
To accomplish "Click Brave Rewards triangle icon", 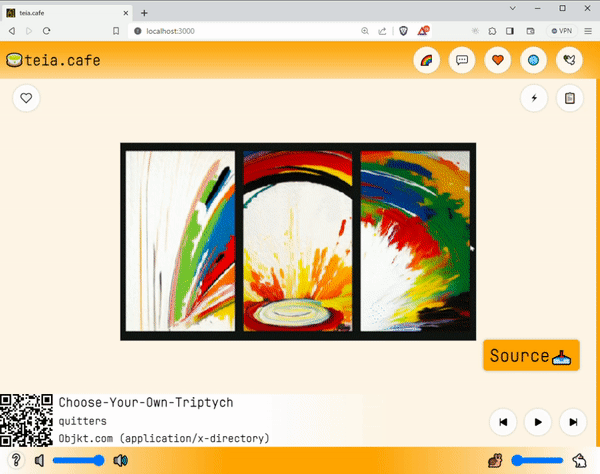I will coord(423,31).
